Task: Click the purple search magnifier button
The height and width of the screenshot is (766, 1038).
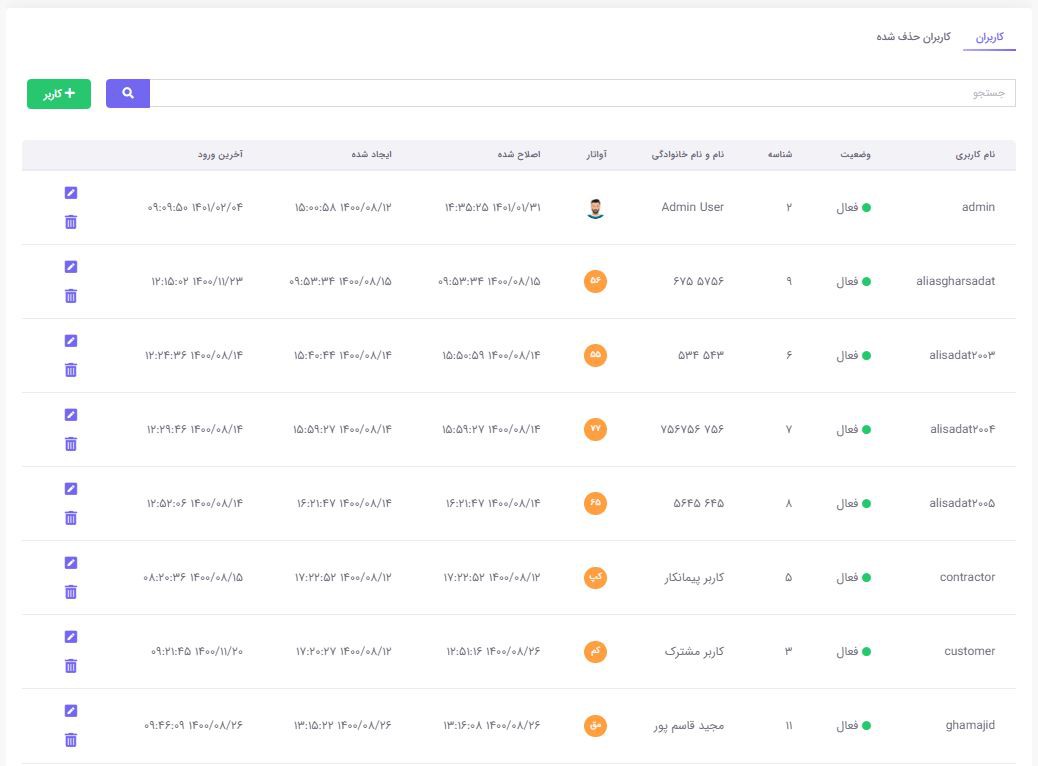Action: point(128,93)
